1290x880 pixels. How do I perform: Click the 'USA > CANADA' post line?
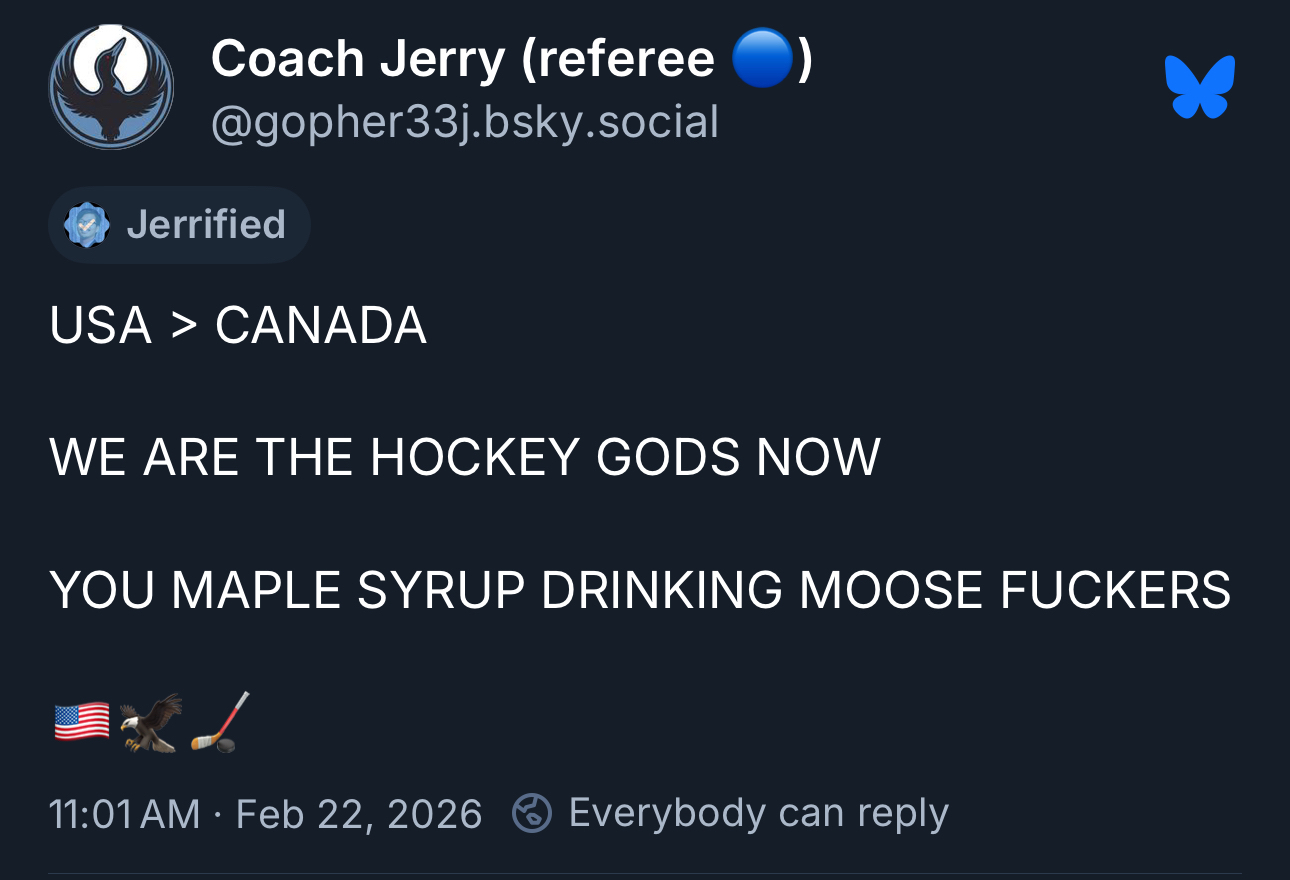point(238,325)
